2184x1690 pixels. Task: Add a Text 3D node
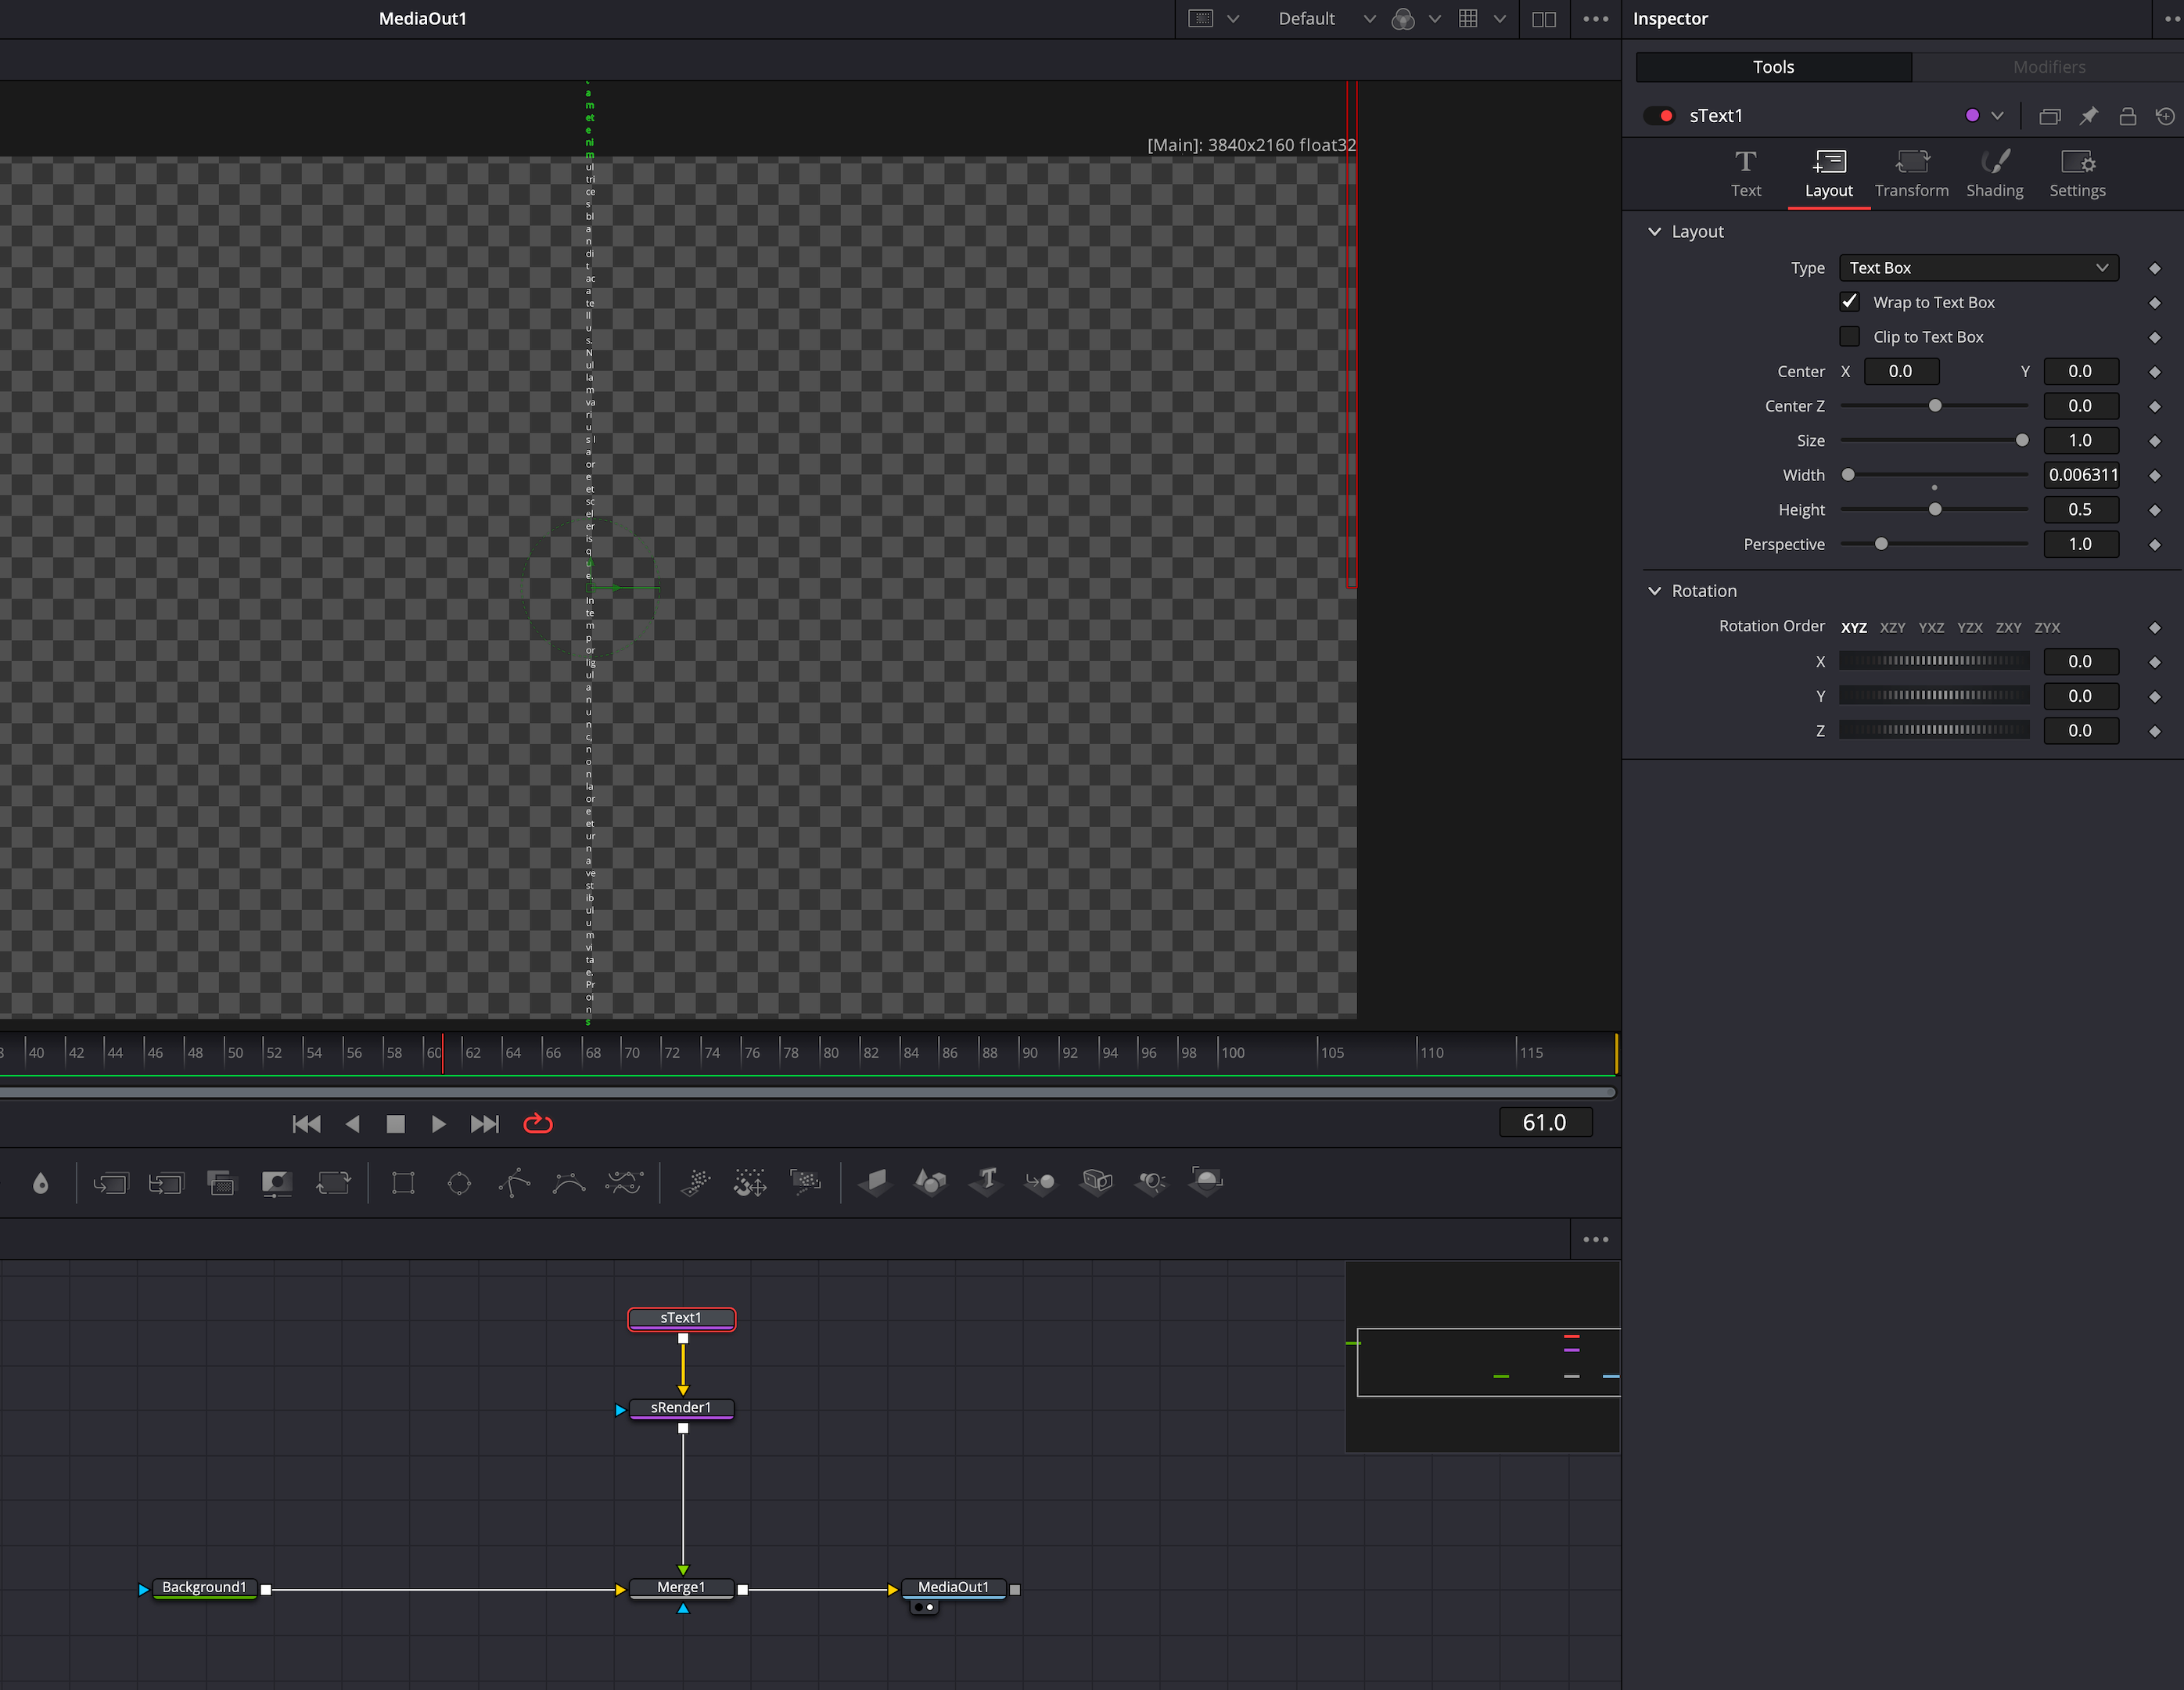pos(986,1182)
